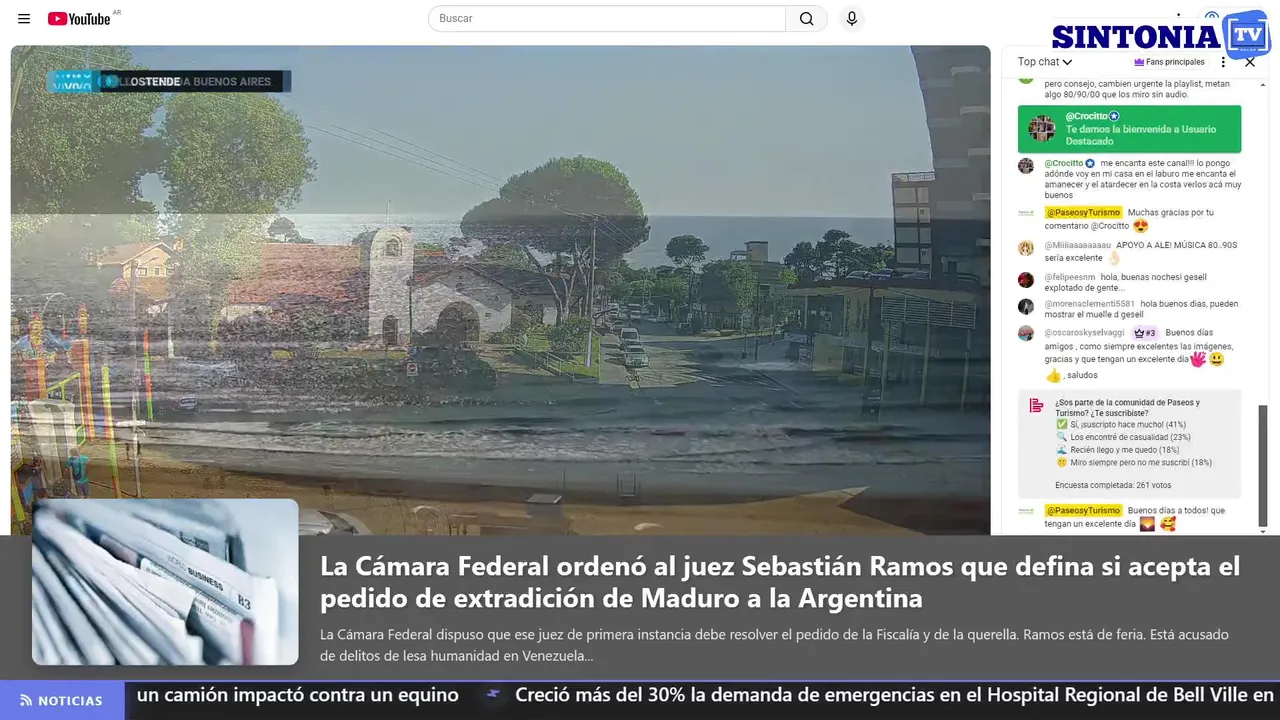Screen dimensions: 1280x720
Task: Close the live chat panel
Action: [x=1250, y=62]
